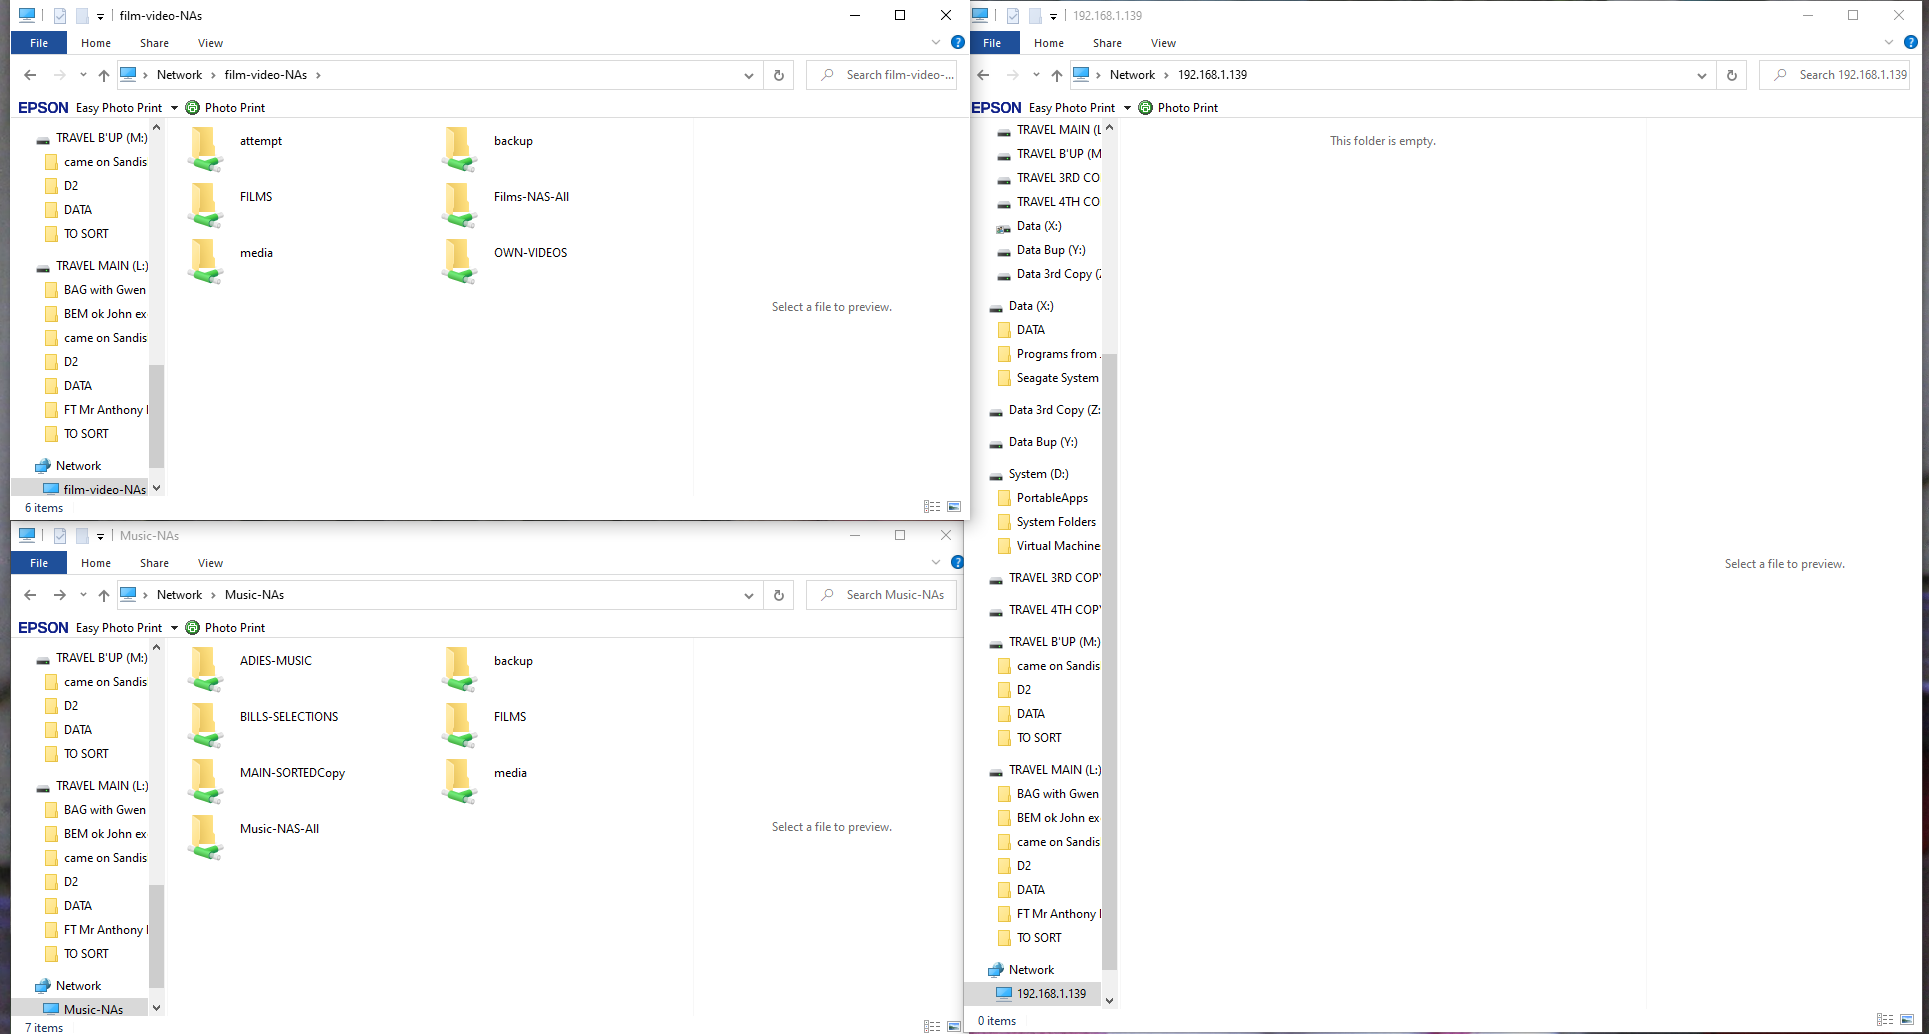1929x1034 pixels.
Task: Click Refresh button in 192.168.1.139 window
Action: coord(1732,75)
